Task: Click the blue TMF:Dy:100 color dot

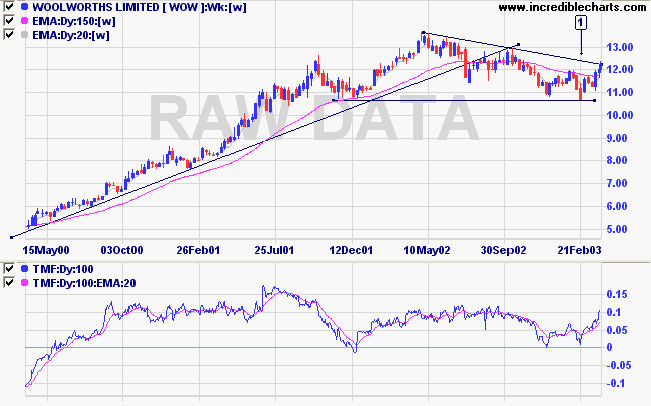Action: coord(24,269)
